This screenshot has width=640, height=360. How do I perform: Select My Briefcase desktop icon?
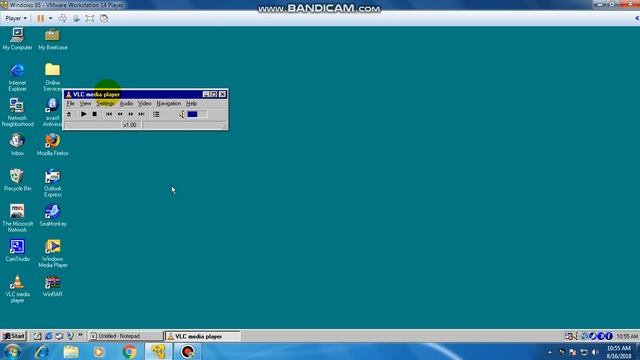pyautogui.click(x=53, y=39)
